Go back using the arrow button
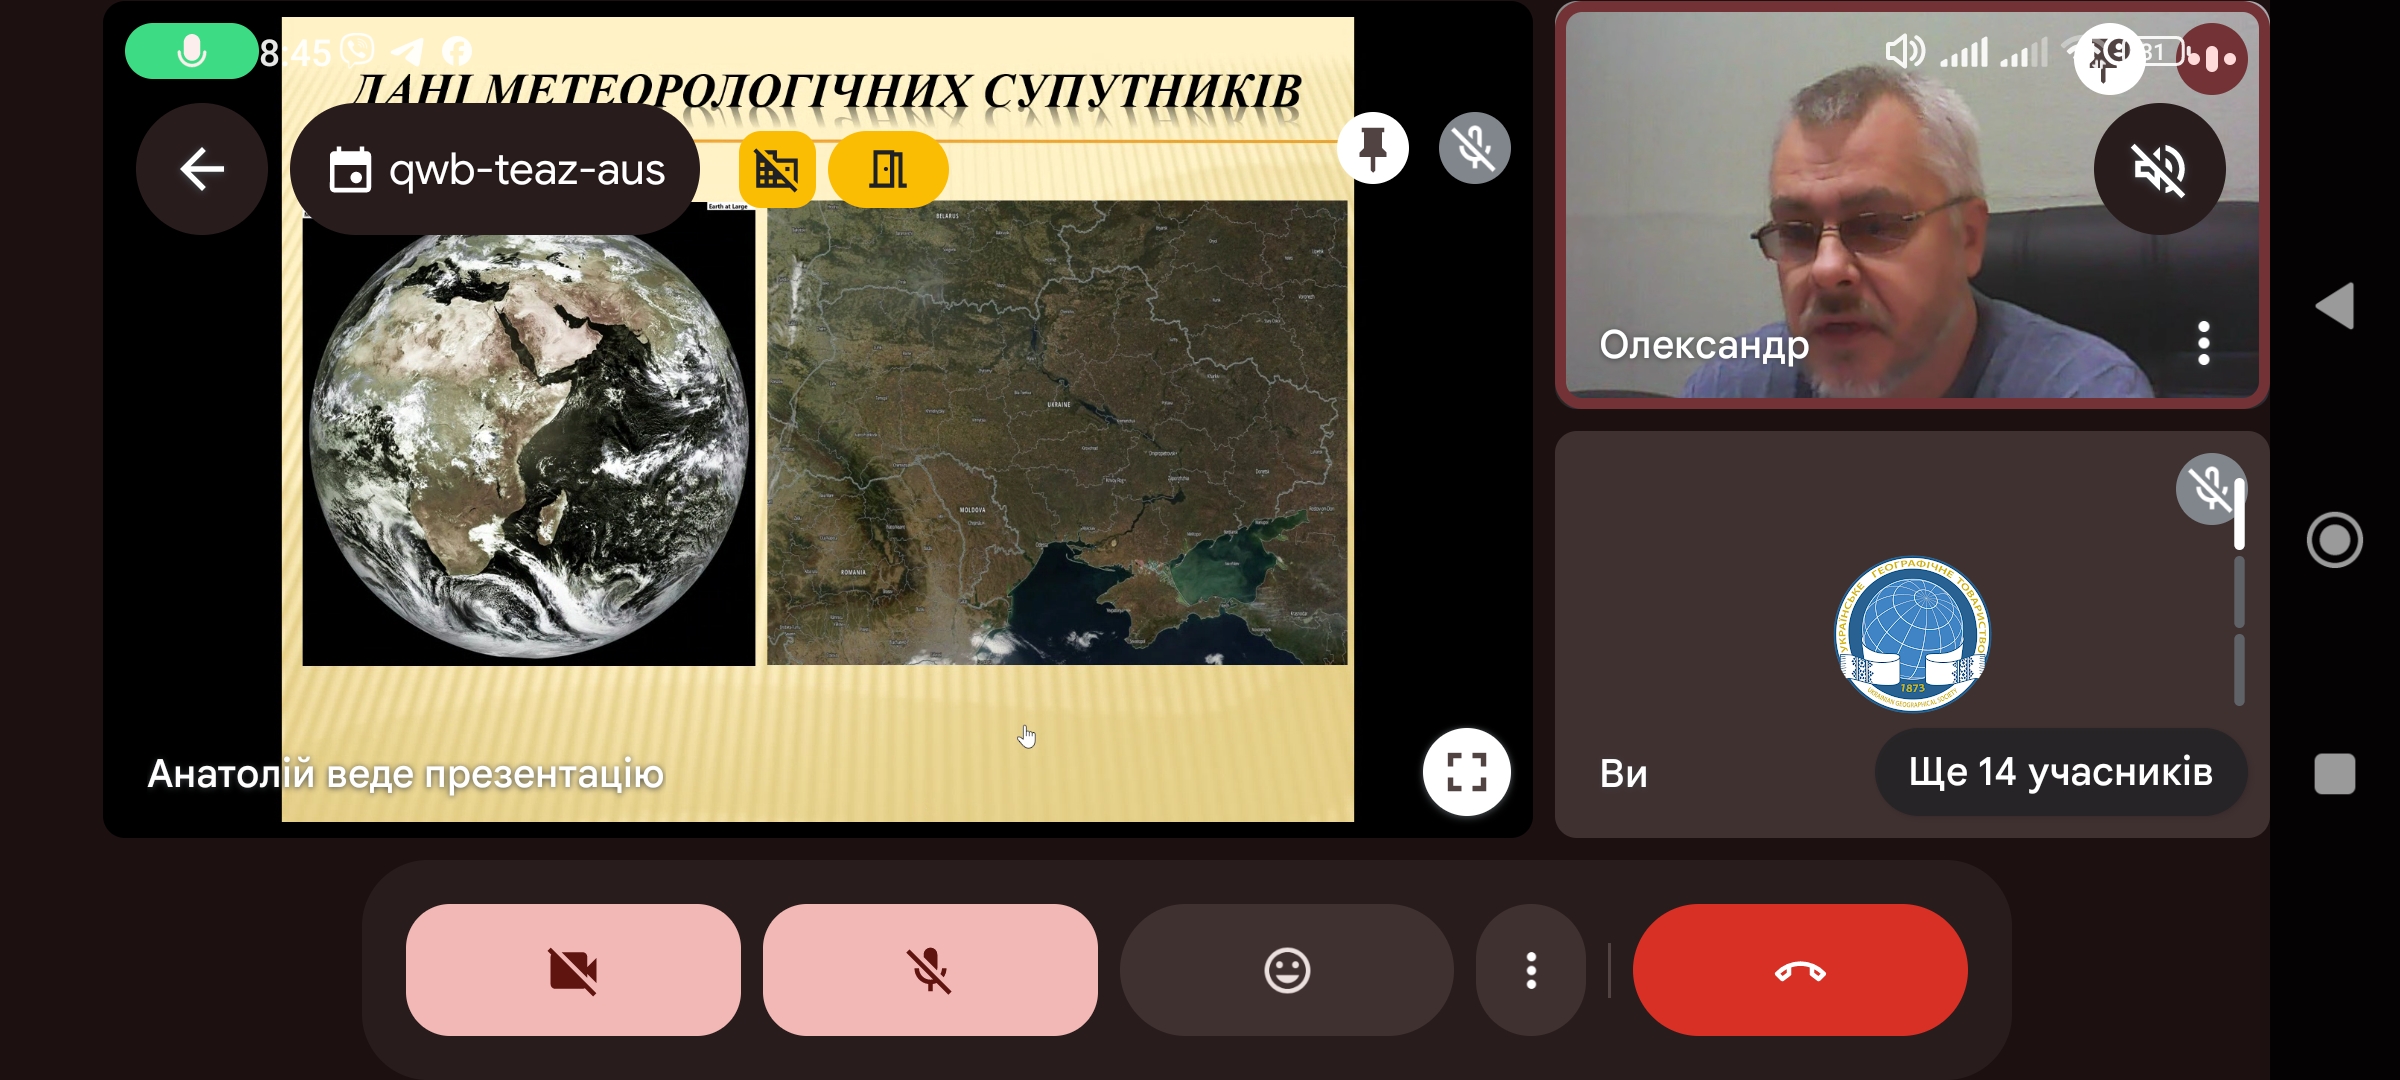The width and height of the screenshot is (2400, 1080). point(201,169)
